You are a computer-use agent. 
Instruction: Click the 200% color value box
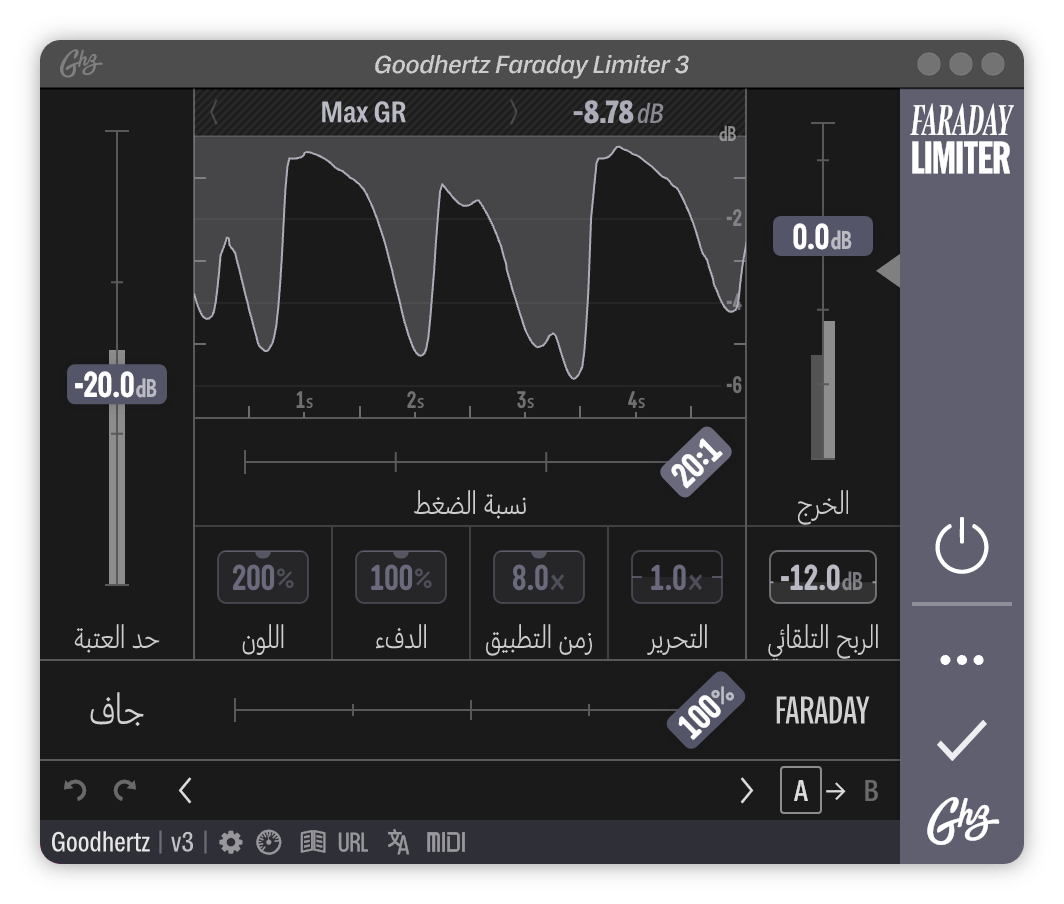[x=263, y=578]
